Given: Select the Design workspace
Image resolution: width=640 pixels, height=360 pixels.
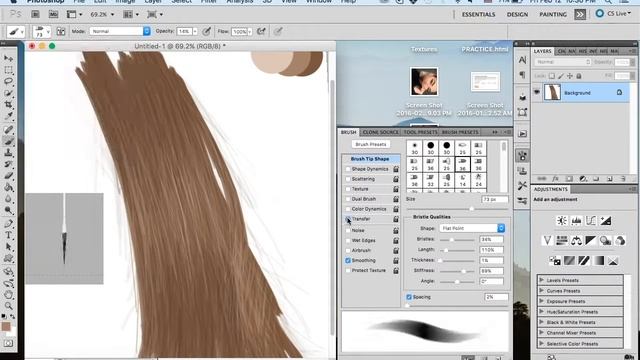Looking at the screenshot, I should tap(517, 14).
